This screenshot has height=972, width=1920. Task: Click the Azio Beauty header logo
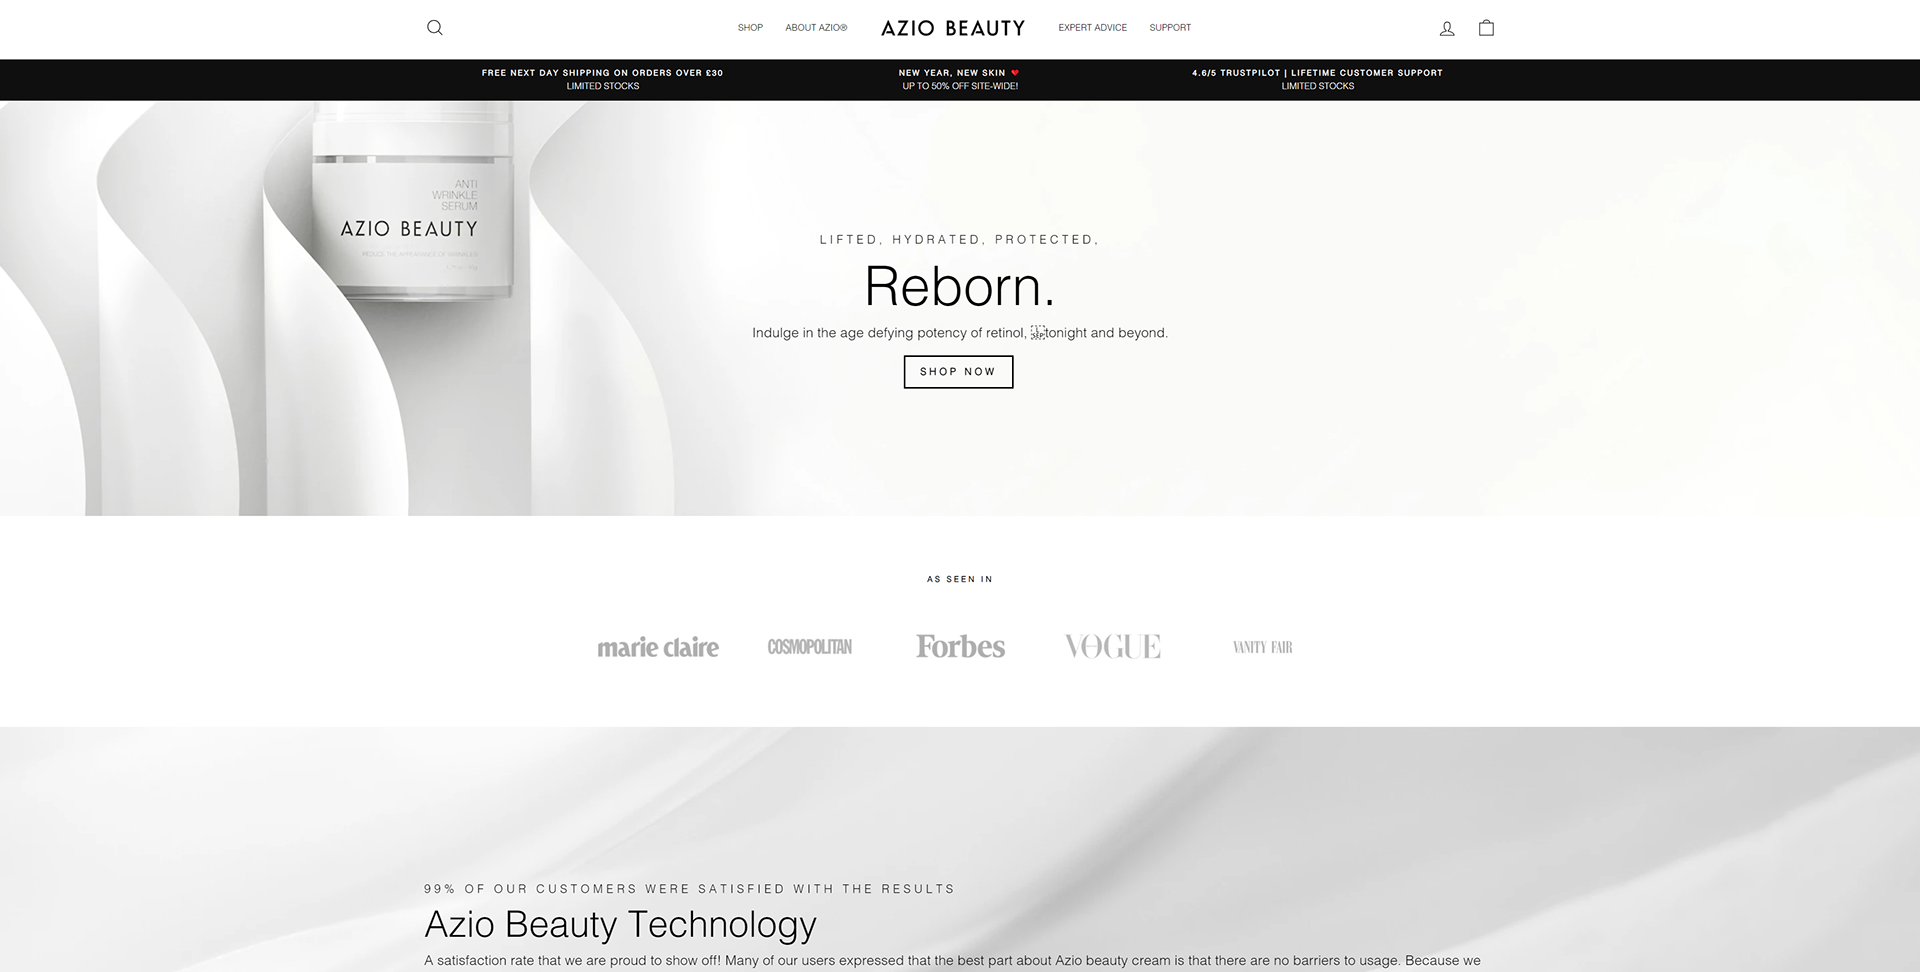(953, 28)
